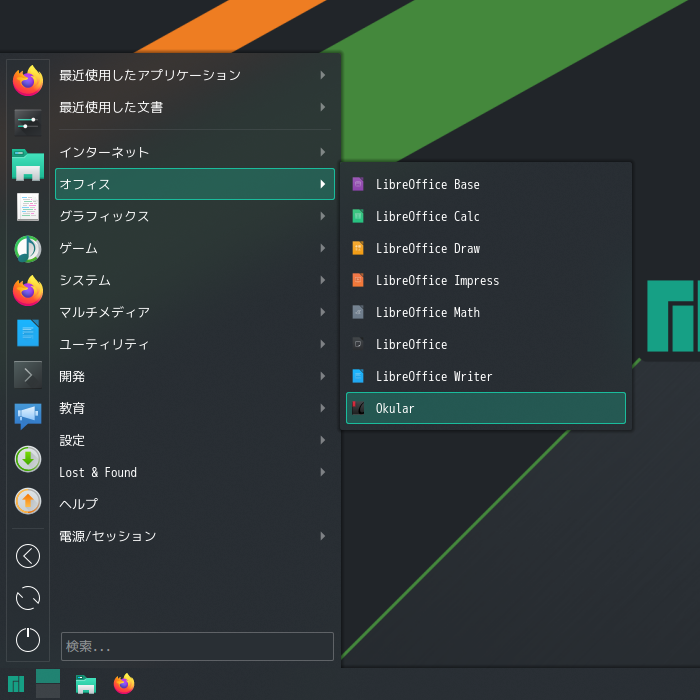Open the music player note icon

(28, 249)
